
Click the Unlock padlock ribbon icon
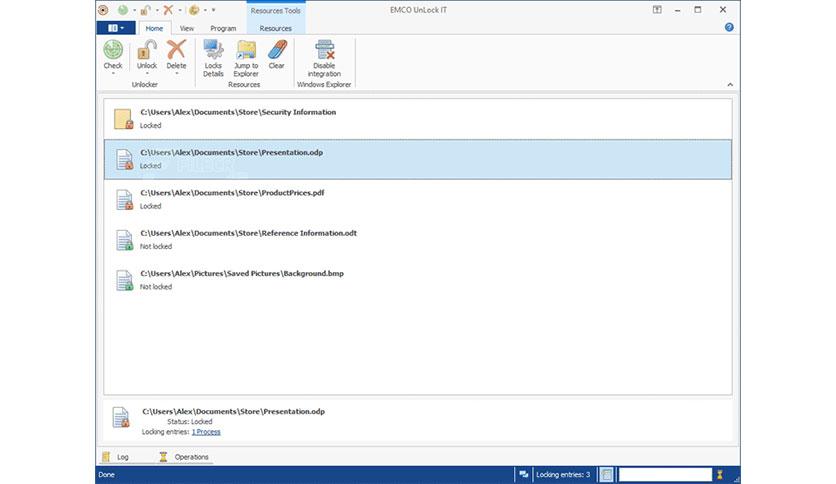[147, 50]
